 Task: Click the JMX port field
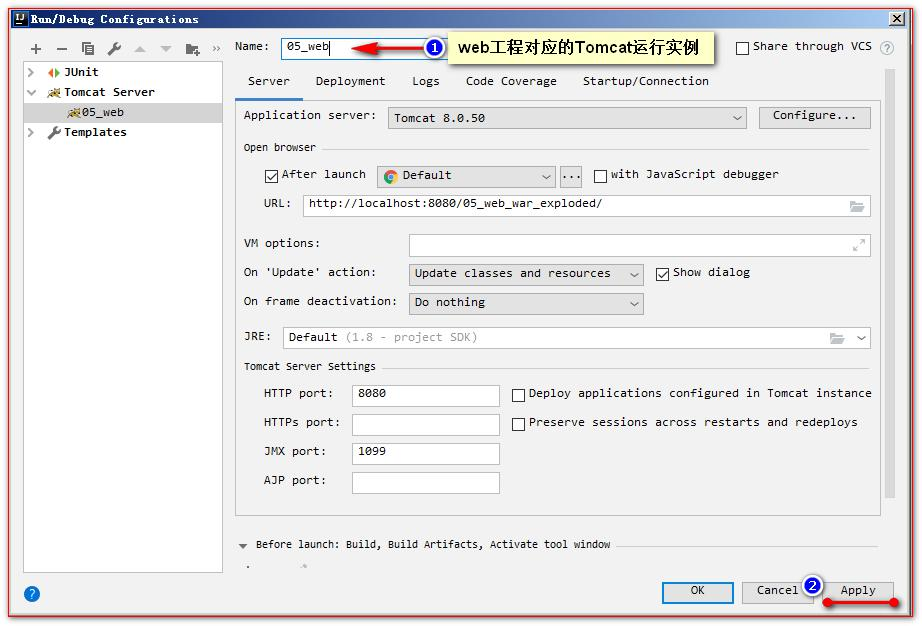click(x=426, y=453)
